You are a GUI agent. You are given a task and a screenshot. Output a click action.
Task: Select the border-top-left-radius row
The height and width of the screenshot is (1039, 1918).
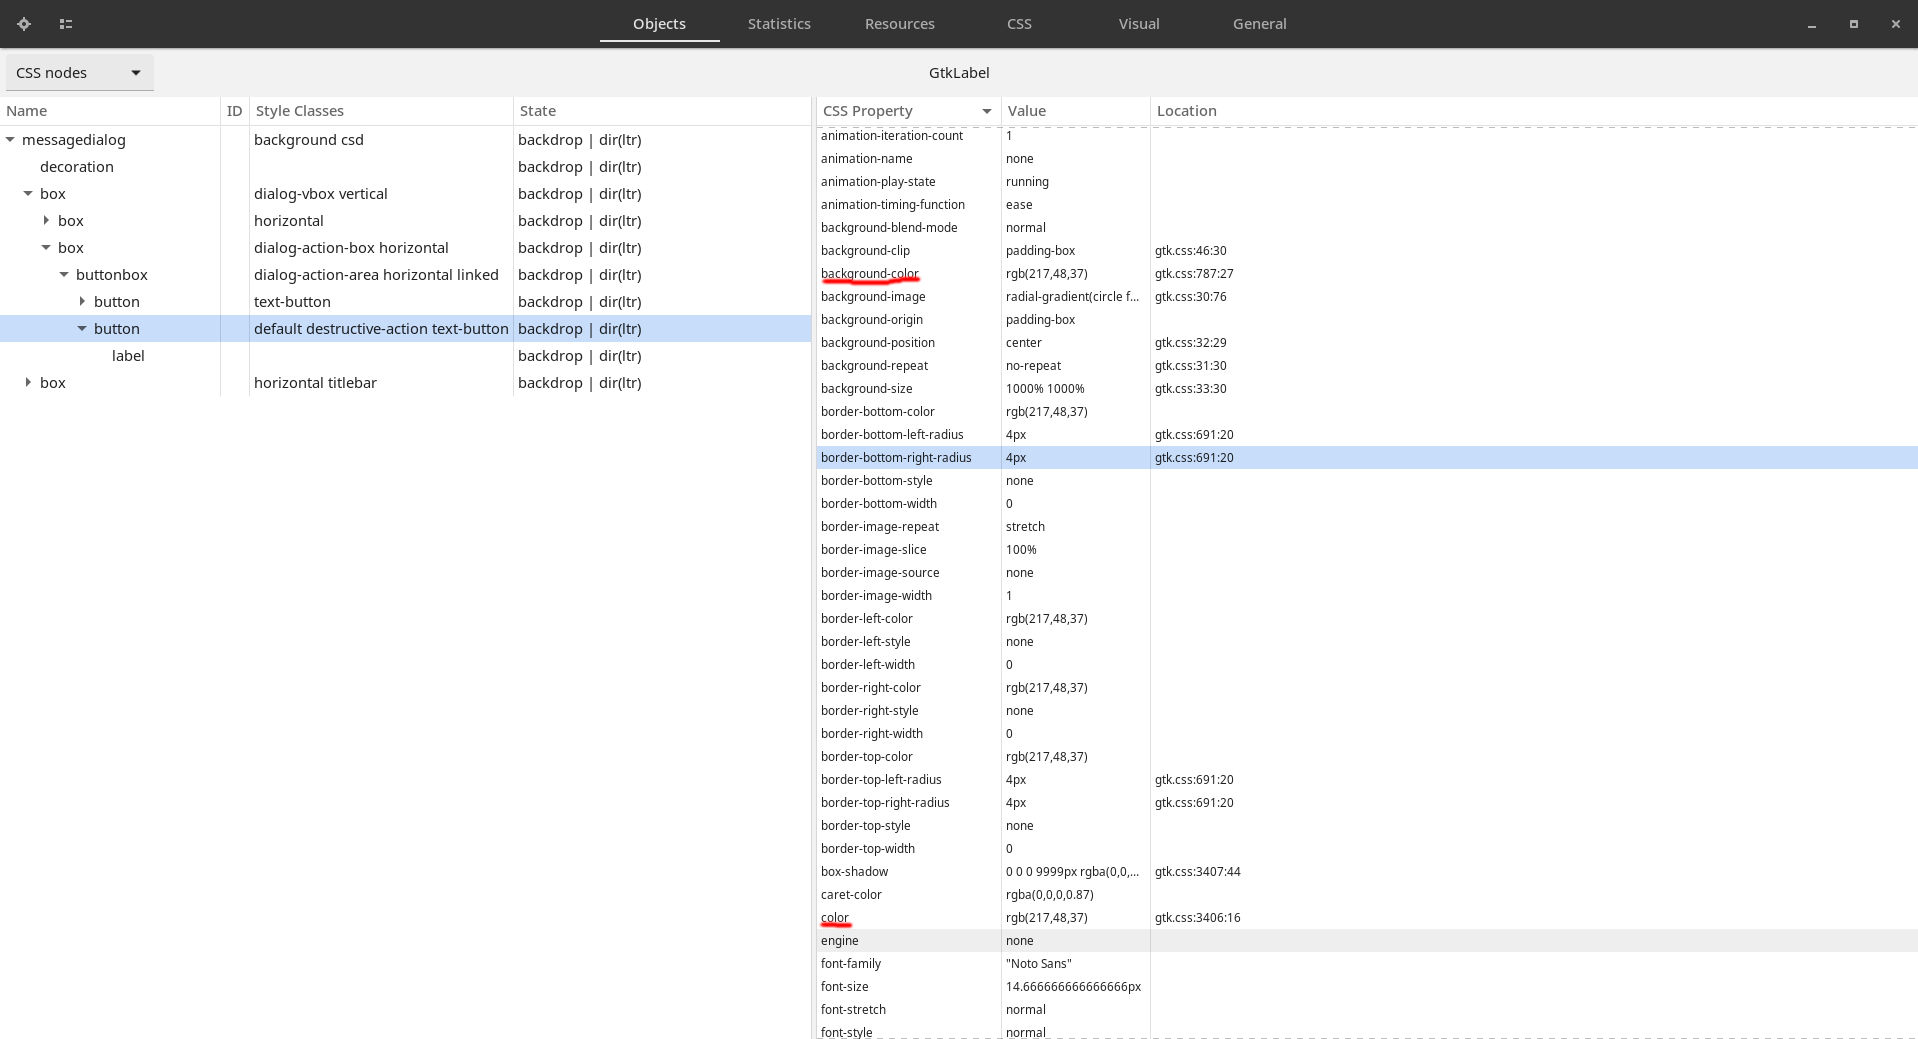tap(1367, 780)
